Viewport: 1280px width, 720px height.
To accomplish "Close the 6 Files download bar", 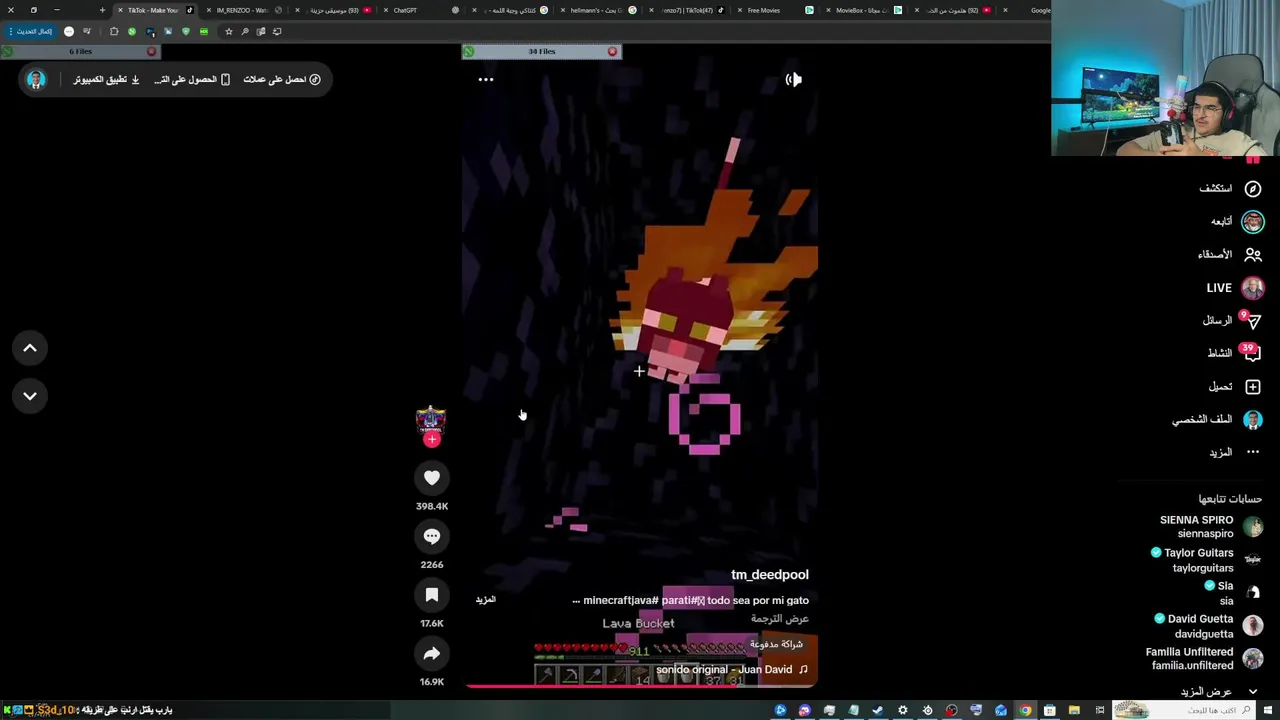I will (151, 51).
